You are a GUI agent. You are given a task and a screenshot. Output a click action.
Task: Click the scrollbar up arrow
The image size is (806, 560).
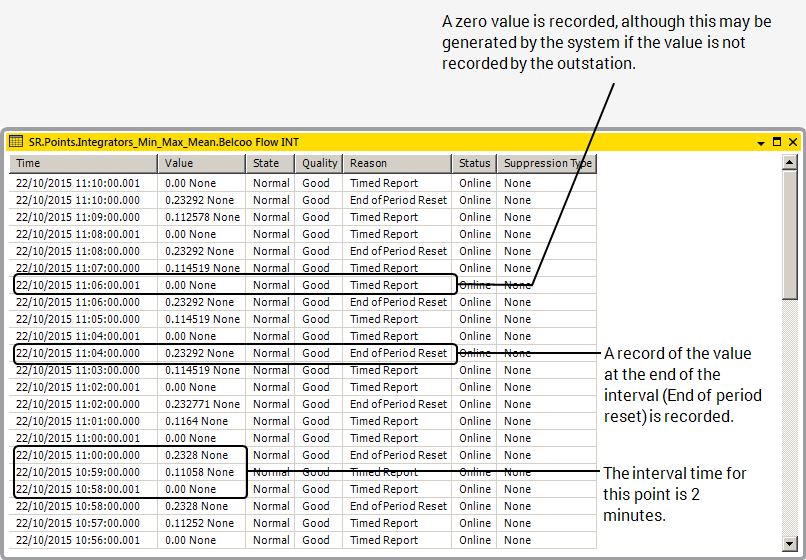tap(791, 161)
